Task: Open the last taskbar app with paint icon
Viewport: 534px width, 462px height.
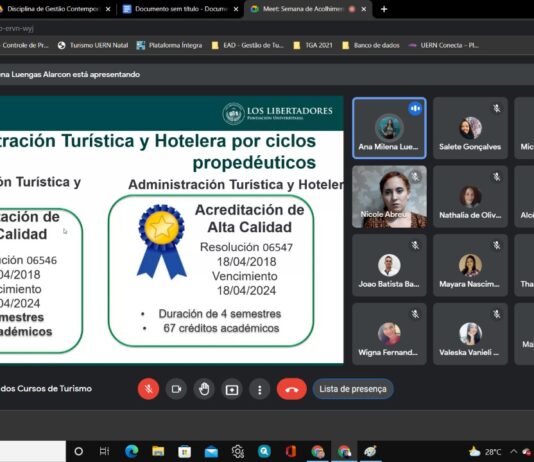Action: 370,451
